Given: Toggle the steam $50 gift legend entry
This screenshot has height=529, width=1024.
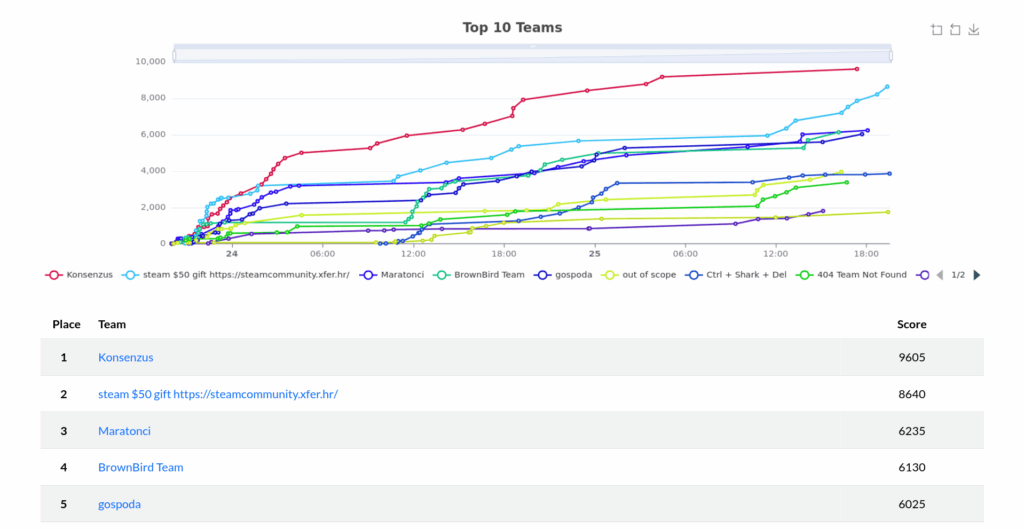Looking at the screenshot, I should pos(236,275).
